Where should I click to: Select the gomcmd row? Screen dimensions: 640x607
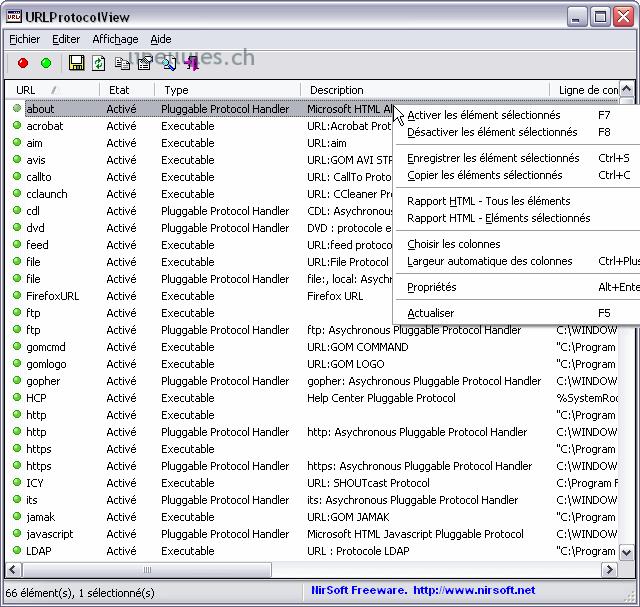click(313, 347)
